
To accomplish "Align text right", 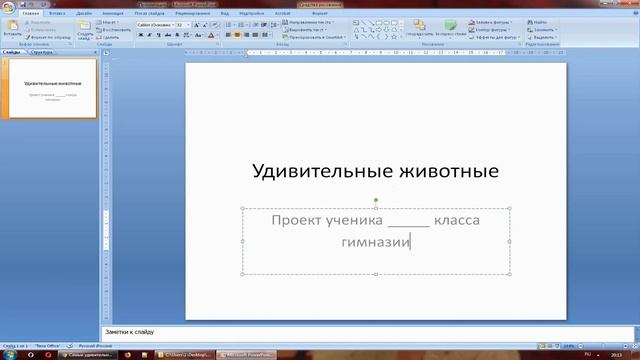I will pos(246,35).
